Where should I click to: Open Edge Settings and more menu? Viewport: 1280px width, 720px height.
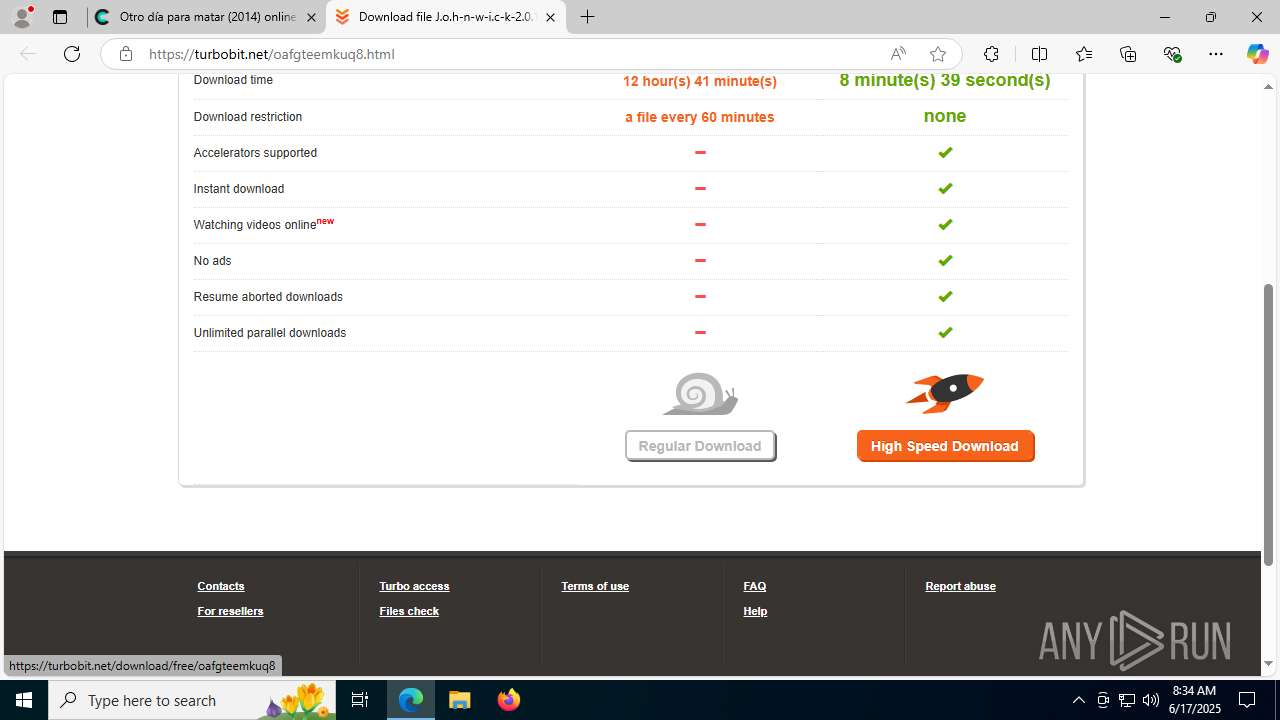tap(1216, 54)
